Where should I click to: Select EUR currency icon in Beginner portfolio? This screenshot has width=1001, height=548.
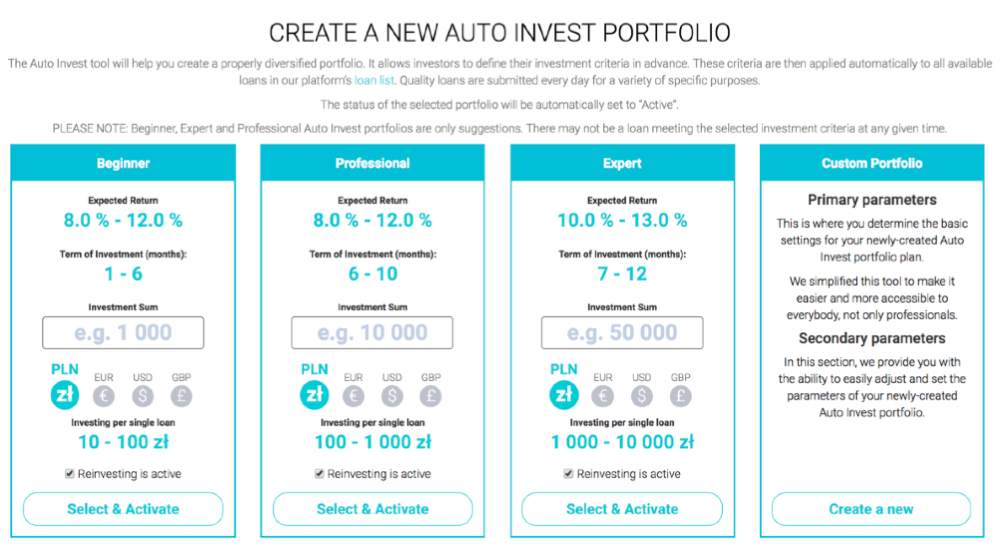click(x=104, y=396)
